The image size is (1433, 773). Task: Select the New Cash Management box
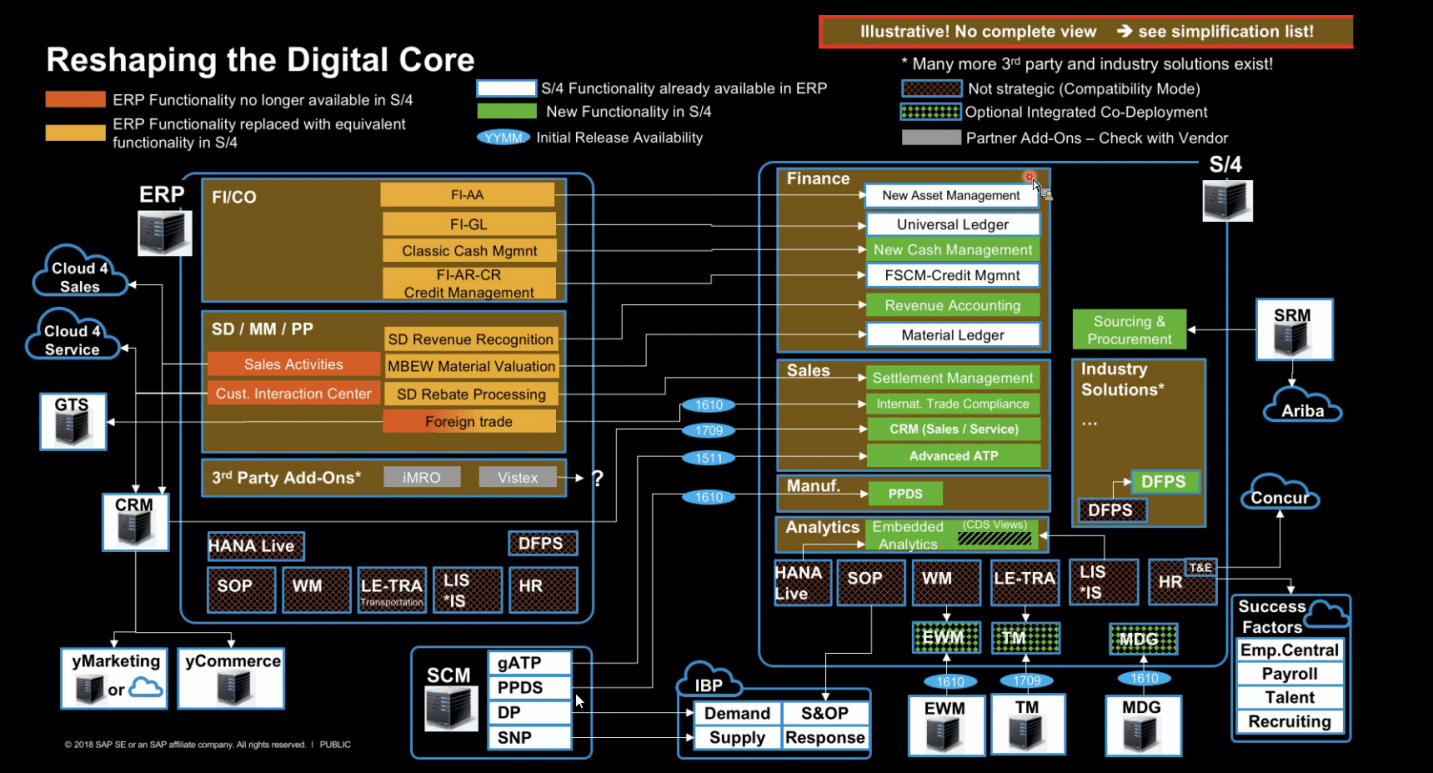pyautogui.click(x=952, y=250)
